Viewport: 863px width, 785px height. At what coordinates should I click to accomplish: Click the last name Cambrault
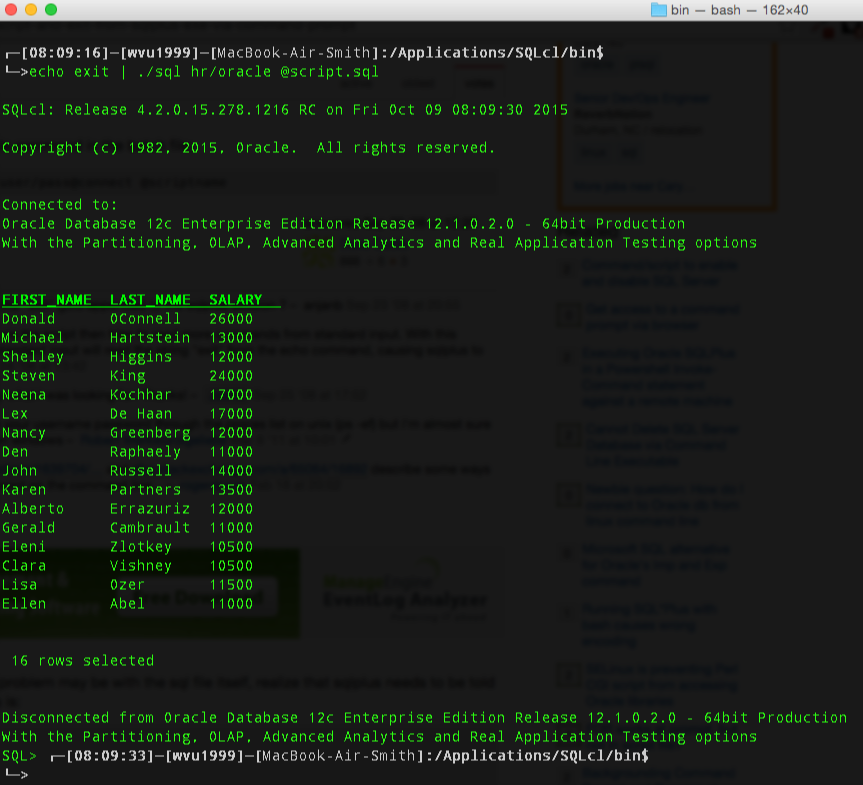(150, 528)
